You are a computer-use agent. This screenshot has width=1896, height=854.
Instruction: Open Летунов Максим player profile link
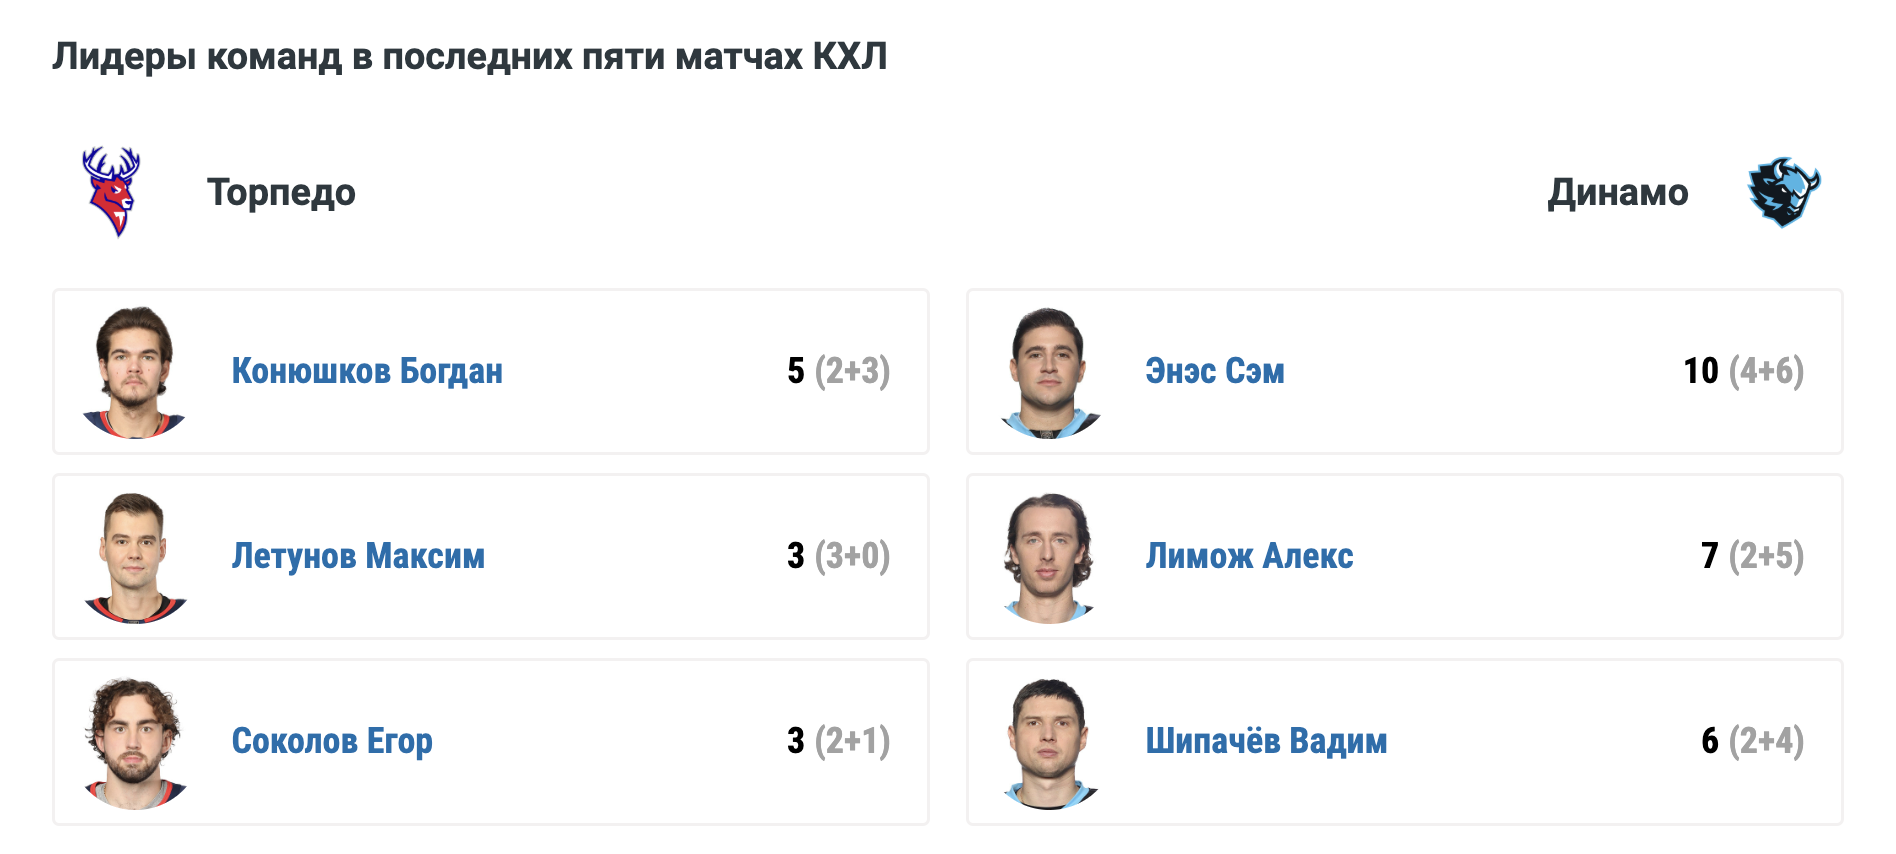358,556
